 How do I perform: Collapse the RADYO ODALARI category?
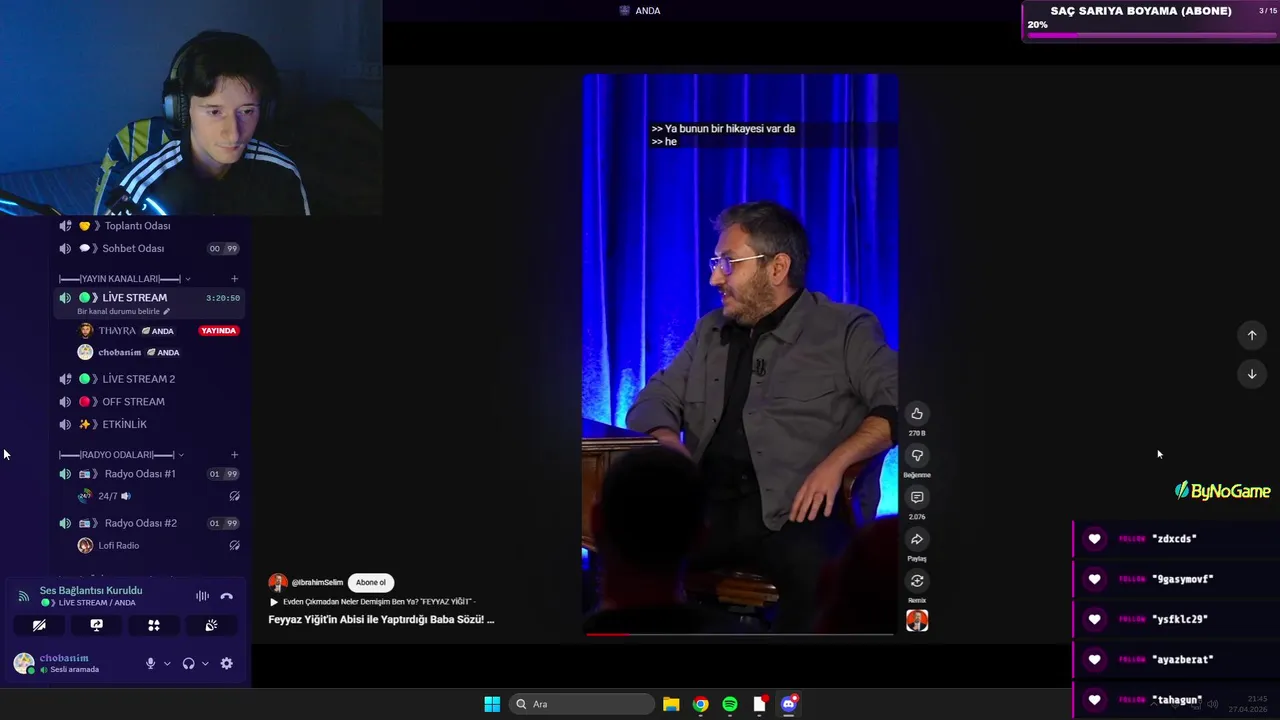click(x=121, y=455)
